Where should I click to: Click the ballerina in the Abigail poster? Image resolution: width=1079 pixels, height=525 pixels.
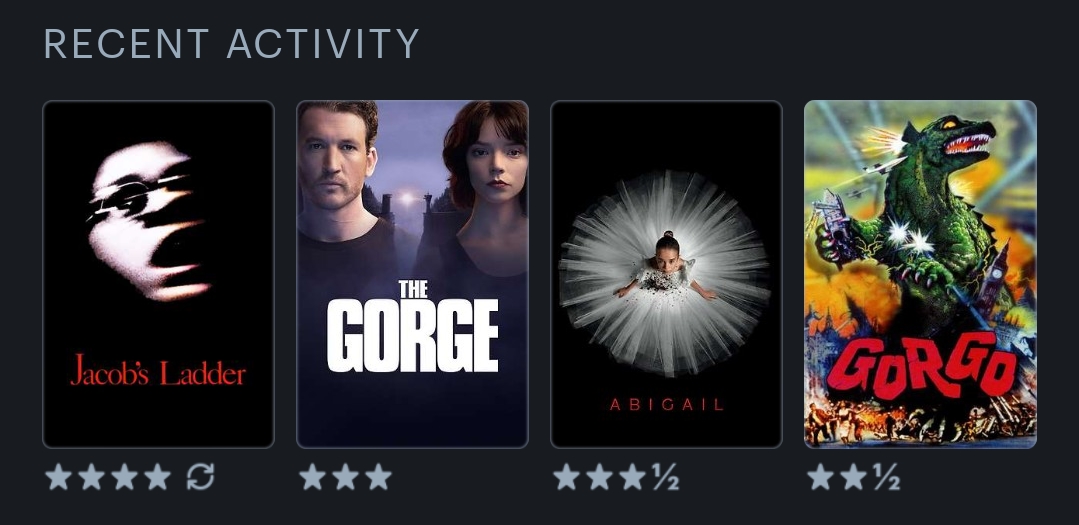666,266
